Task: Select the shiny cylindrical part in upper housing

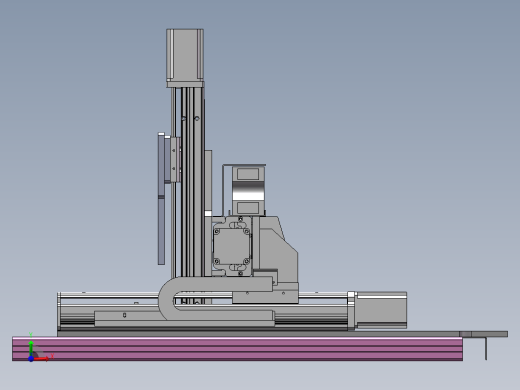Action: tap(248, 190)
